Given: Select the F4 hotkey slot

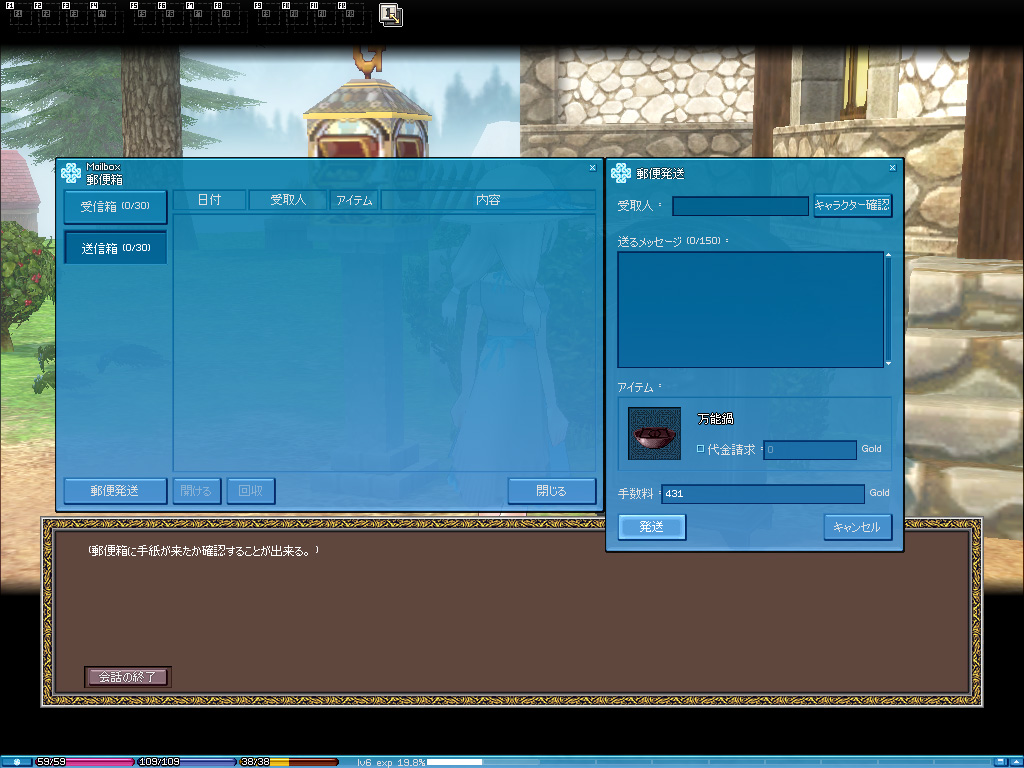Looking at the screenshot, I should (x=103, y=16).
